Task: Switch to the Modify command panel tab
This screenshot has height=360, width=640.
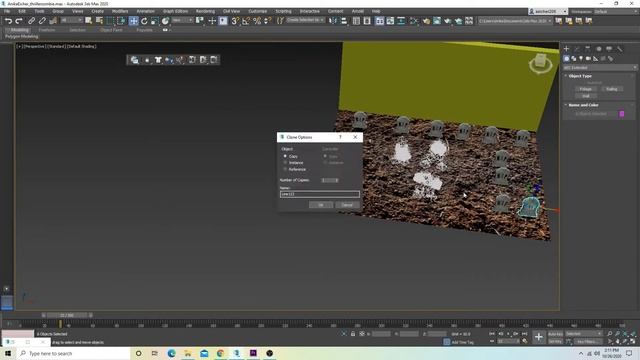Action: pos(577,49)
